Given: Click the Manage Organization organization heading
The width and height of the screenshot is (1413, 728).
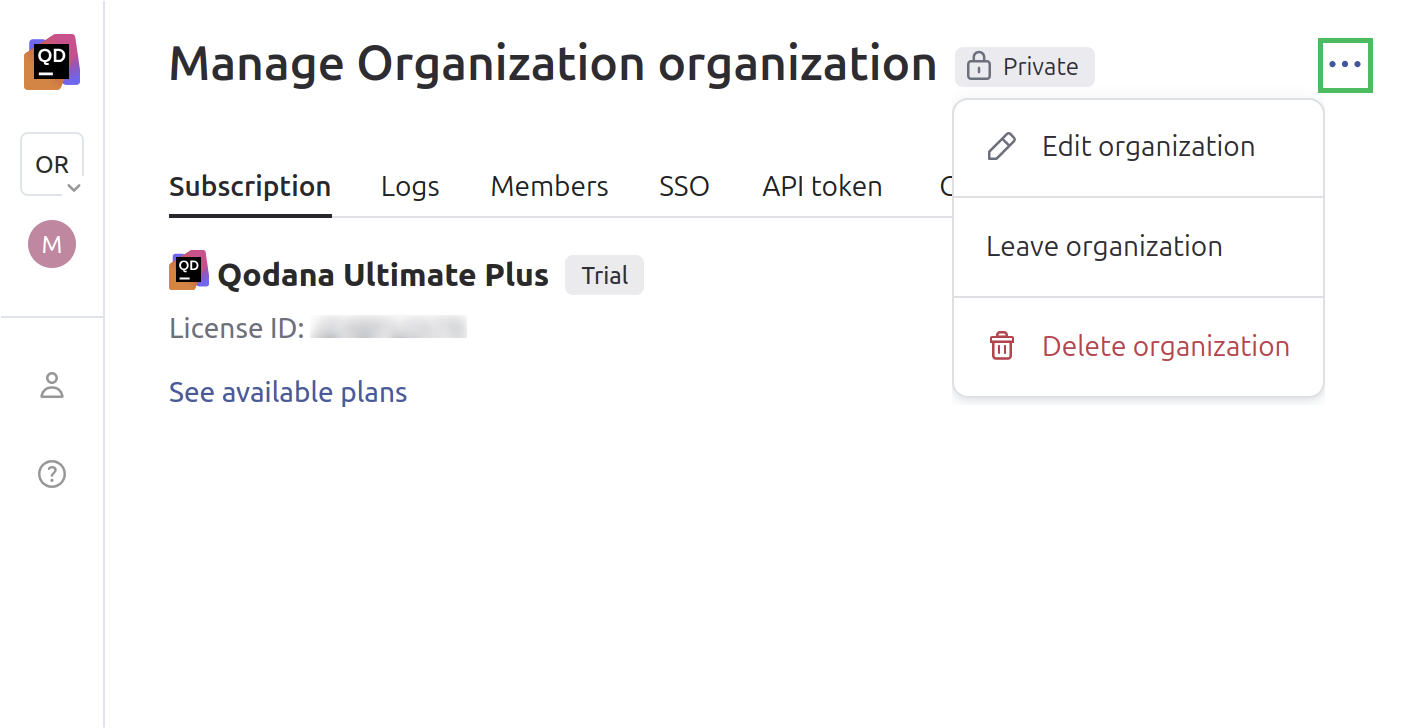Looking at the screenshot, I should pos(553,64).
